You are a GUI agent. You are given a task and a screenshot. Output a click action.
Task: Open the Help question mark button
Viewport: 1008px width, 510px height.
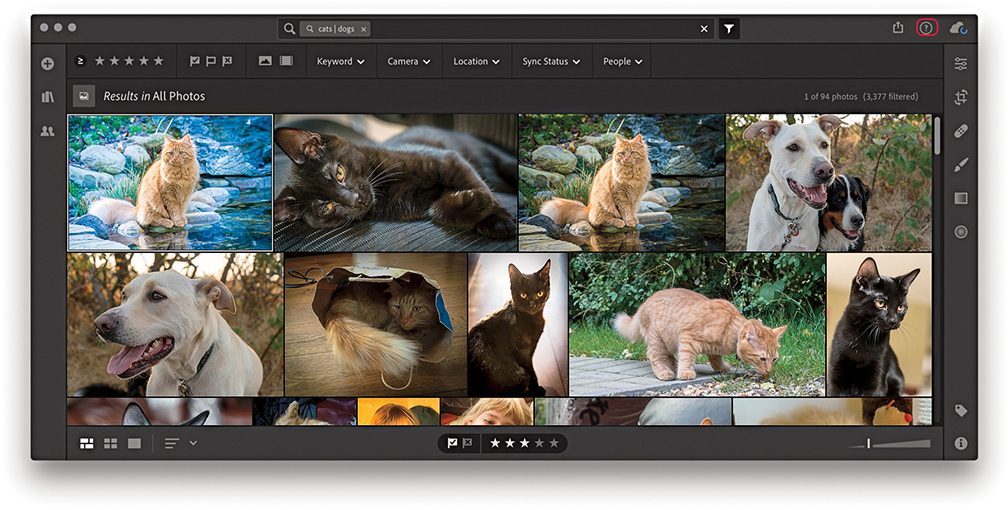[x=926, y=28]
